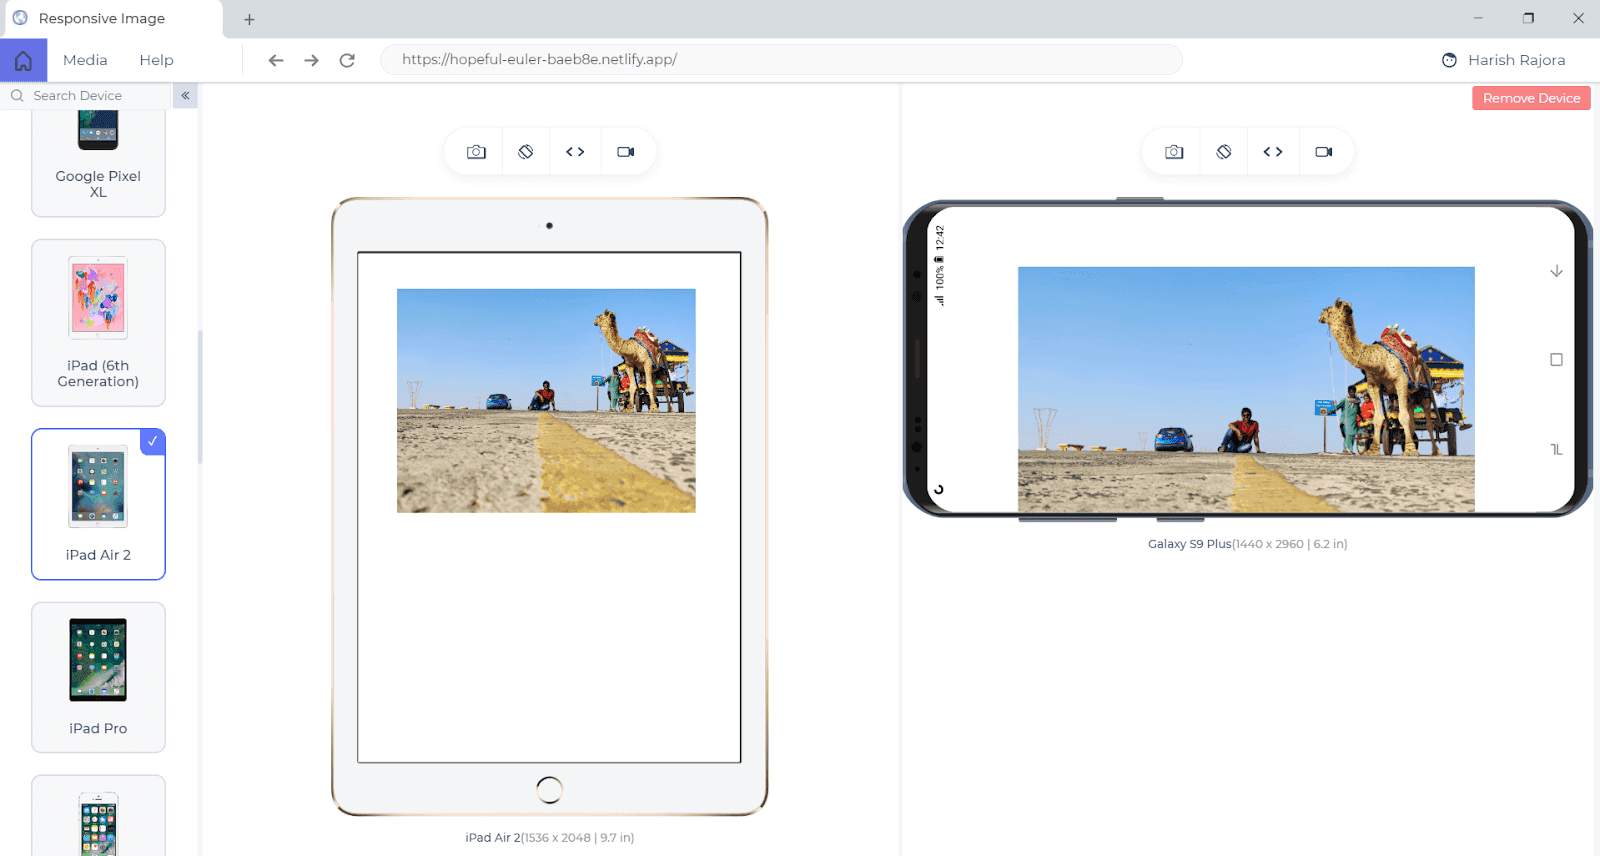Open the Help menu

[156, 60]
